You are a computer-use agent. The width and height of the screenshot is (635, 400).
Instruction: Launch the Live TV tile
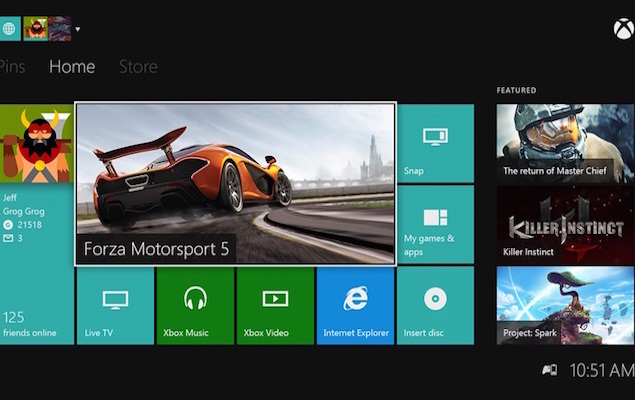click(115, 305)
